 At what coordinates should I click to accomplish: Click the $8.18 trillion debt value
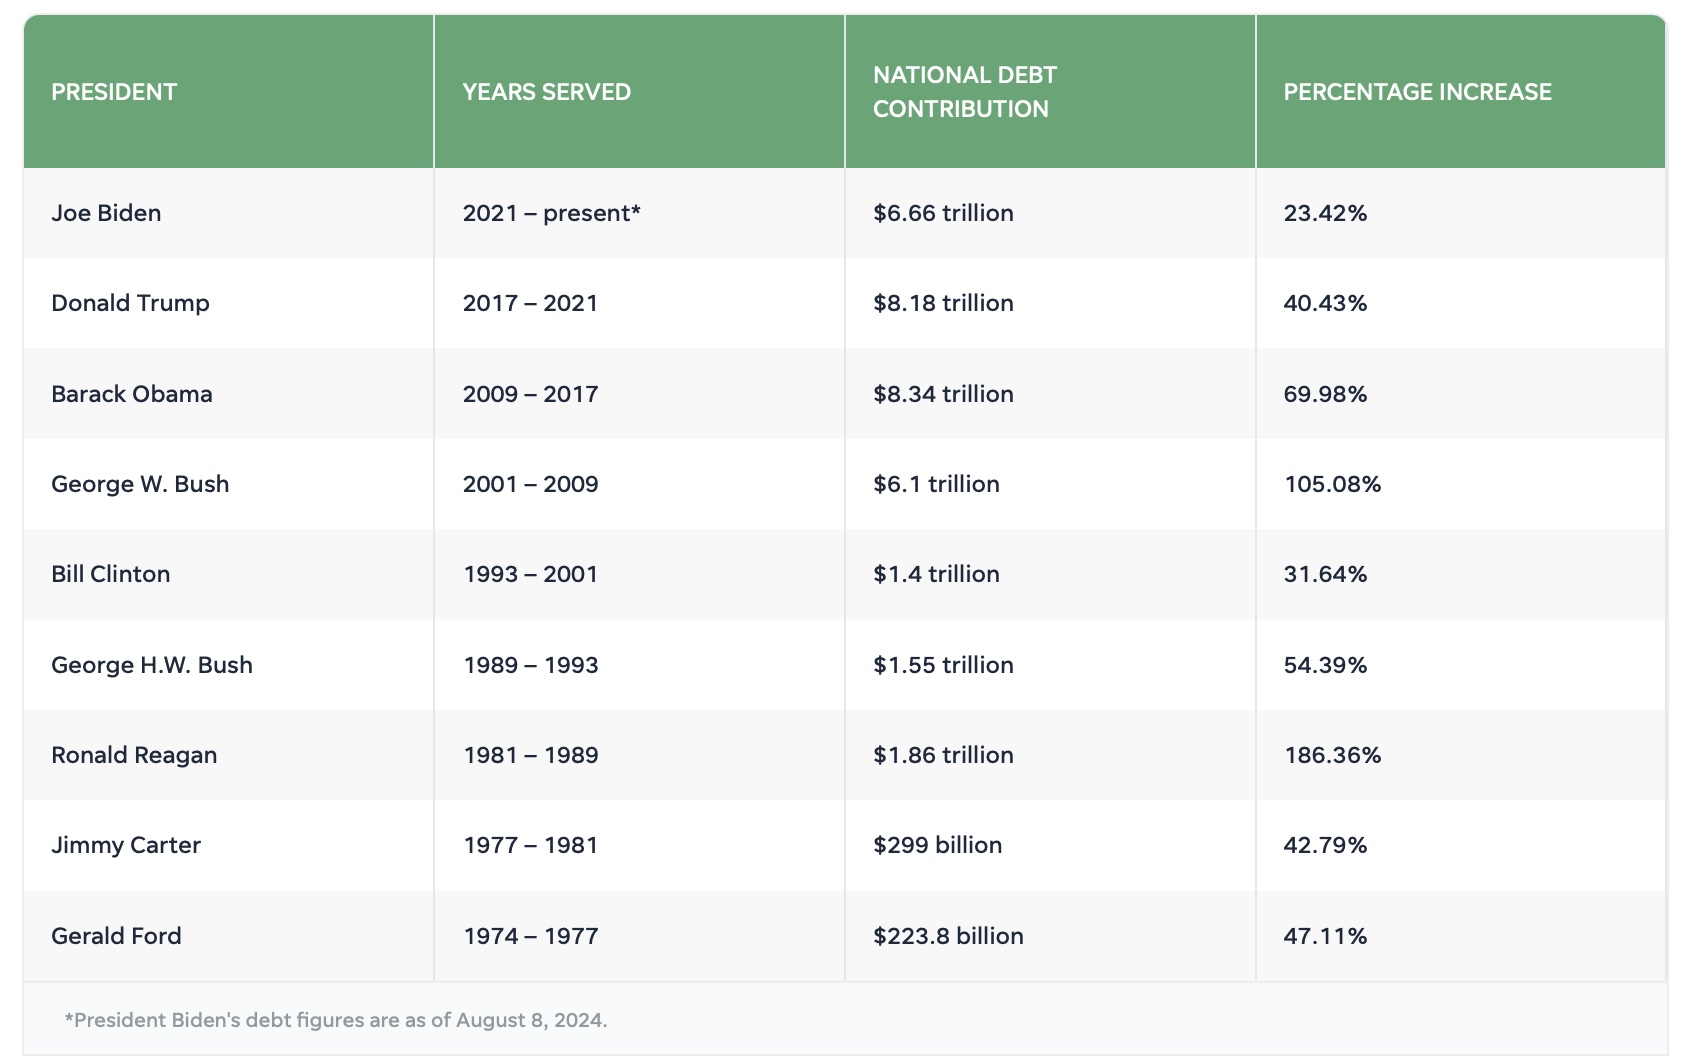click(943, 303)
